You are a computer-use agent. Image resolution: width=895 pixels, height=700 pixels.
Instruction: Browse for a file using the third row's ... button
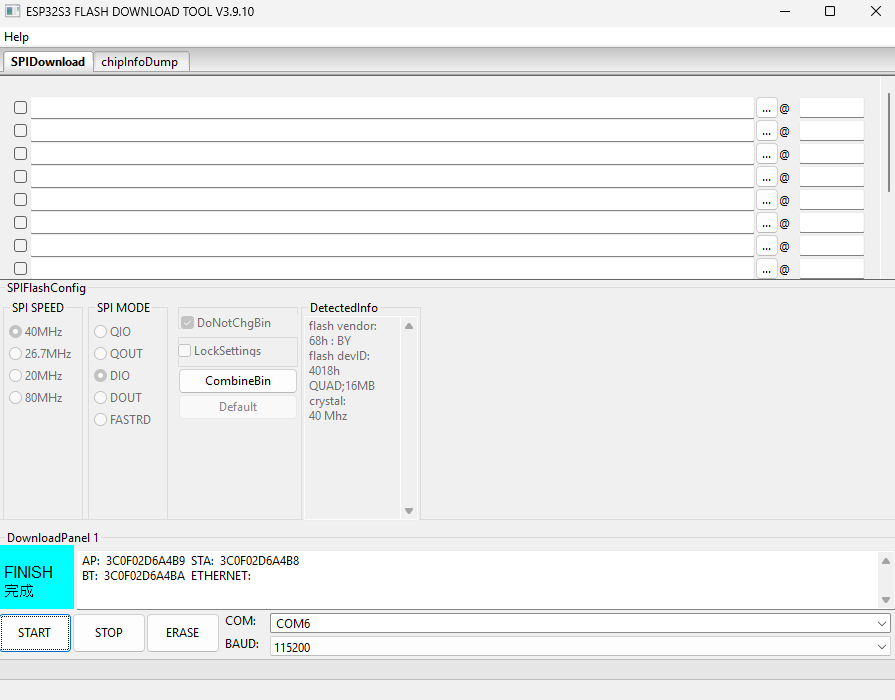(767, 154)
